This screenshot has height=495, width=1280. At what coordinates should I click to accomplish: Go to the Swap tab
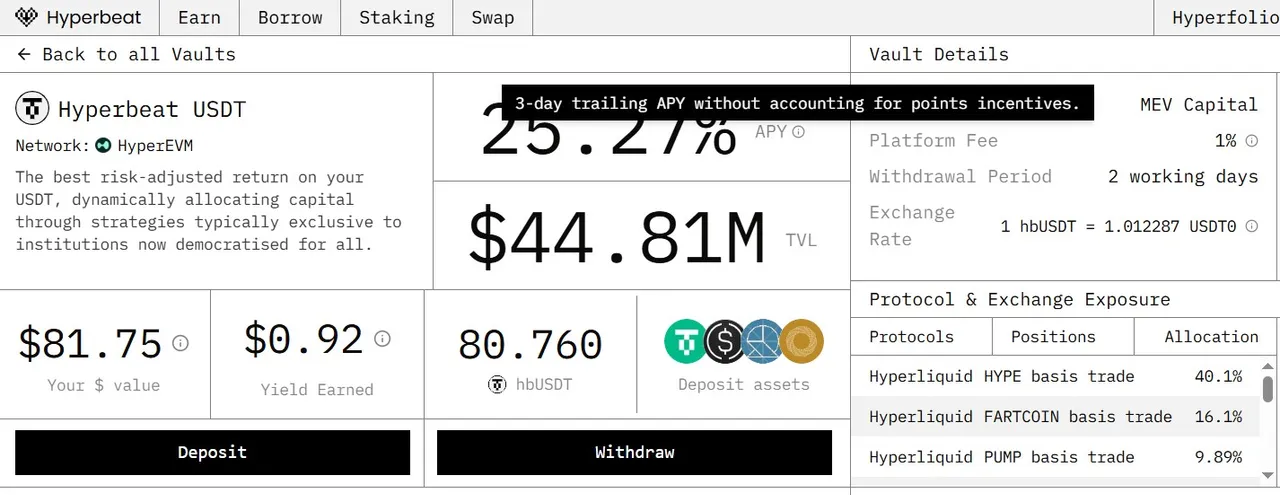coord(493,18)
